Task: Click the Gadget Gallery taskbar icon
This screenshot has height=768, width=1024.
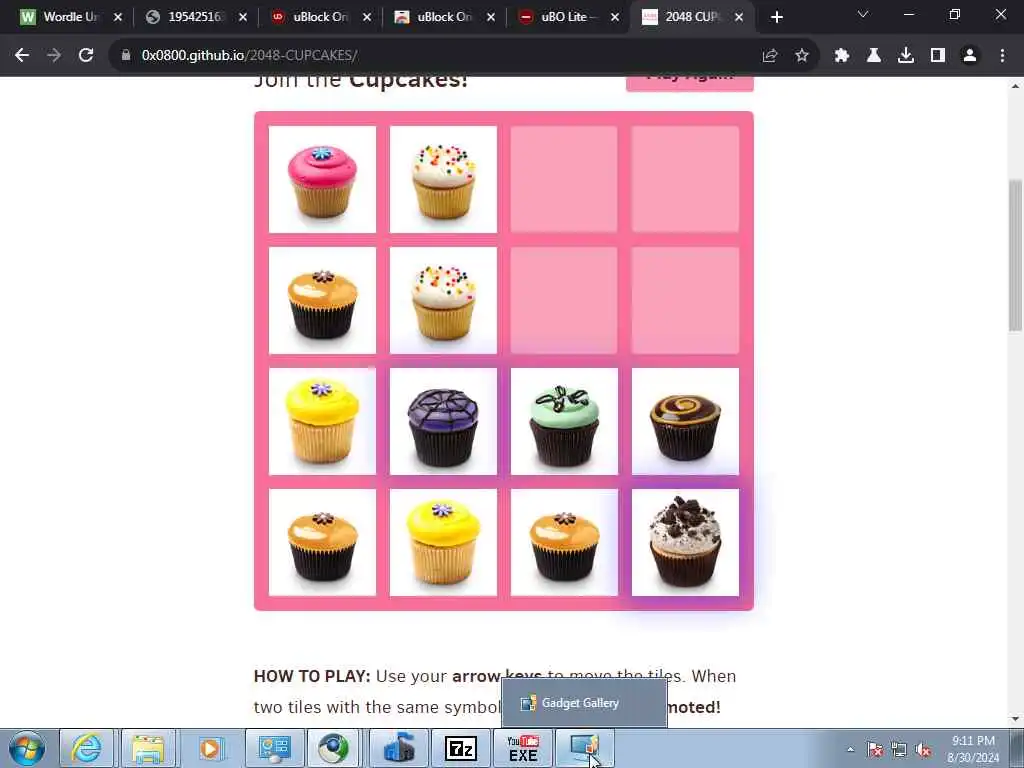Action: 584,748
